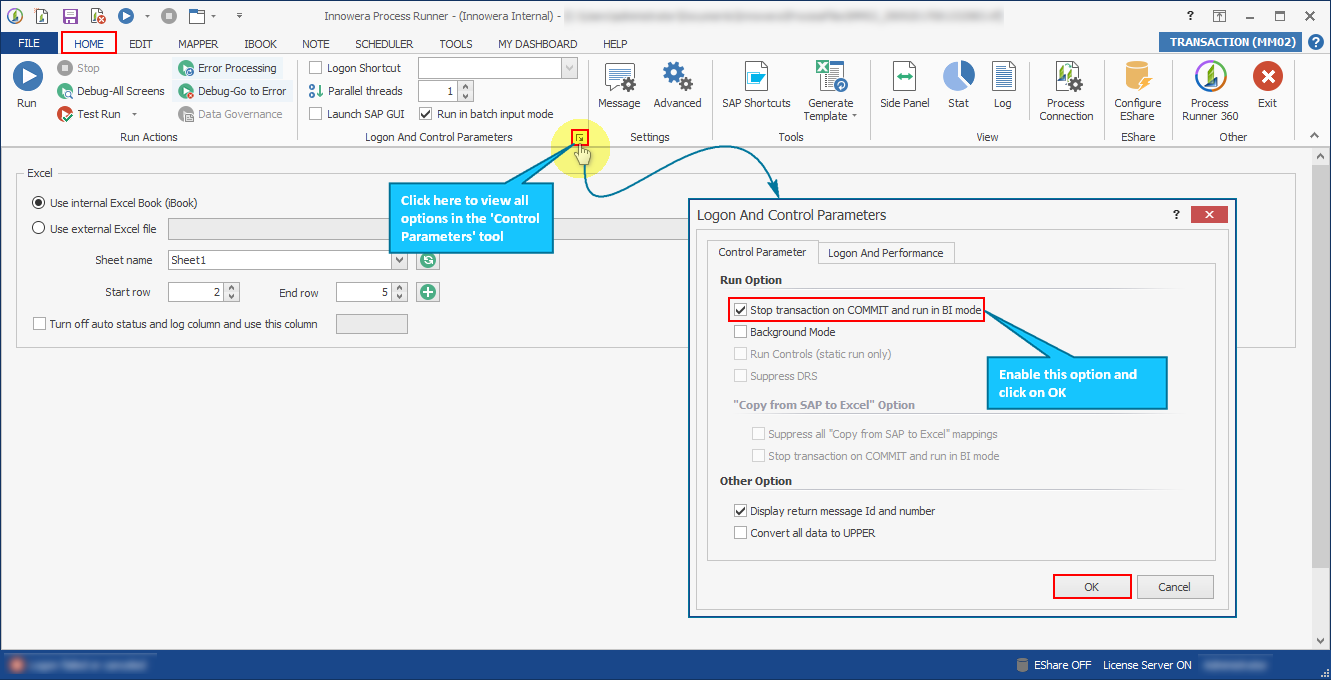This screenshot has height=680, width=1331.
Task: Select the Run action
Action: tap(27, 76)
